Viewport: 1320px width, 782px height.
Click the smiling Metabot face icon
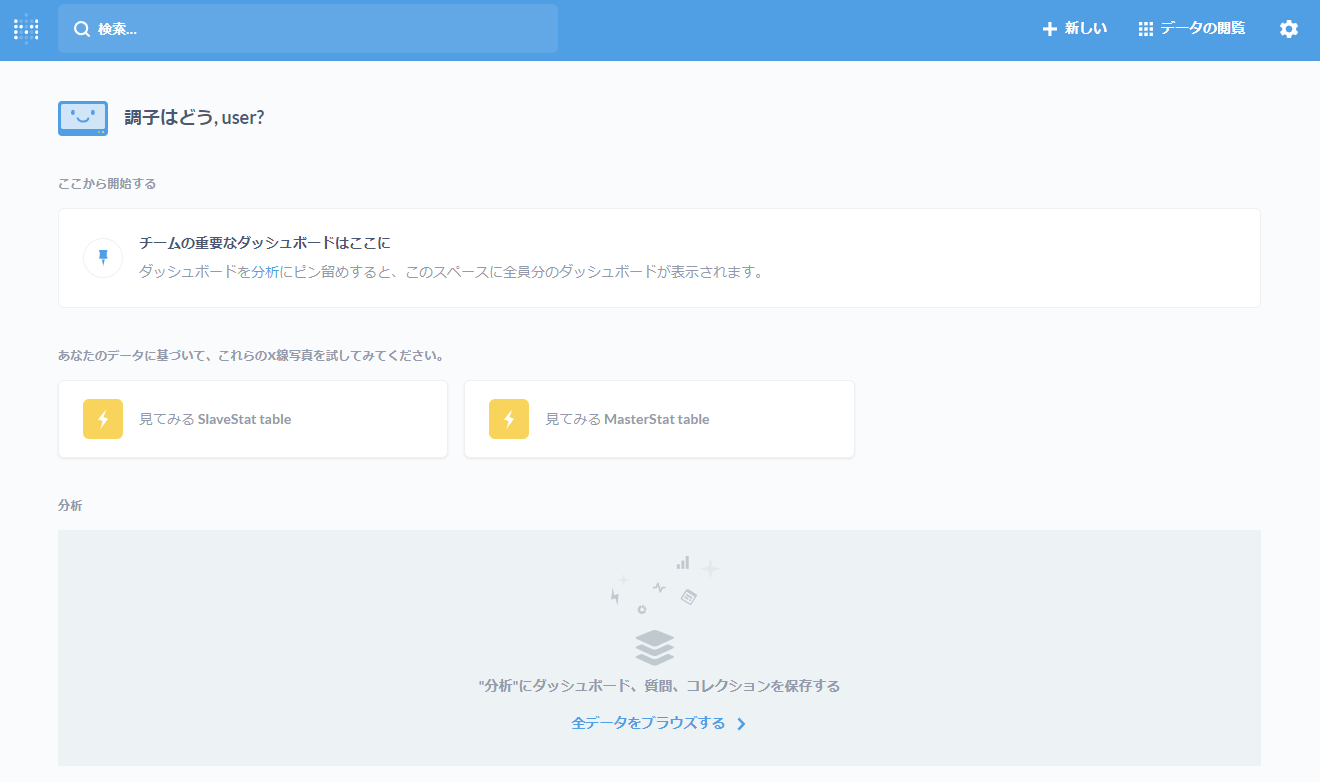[83, 117]
